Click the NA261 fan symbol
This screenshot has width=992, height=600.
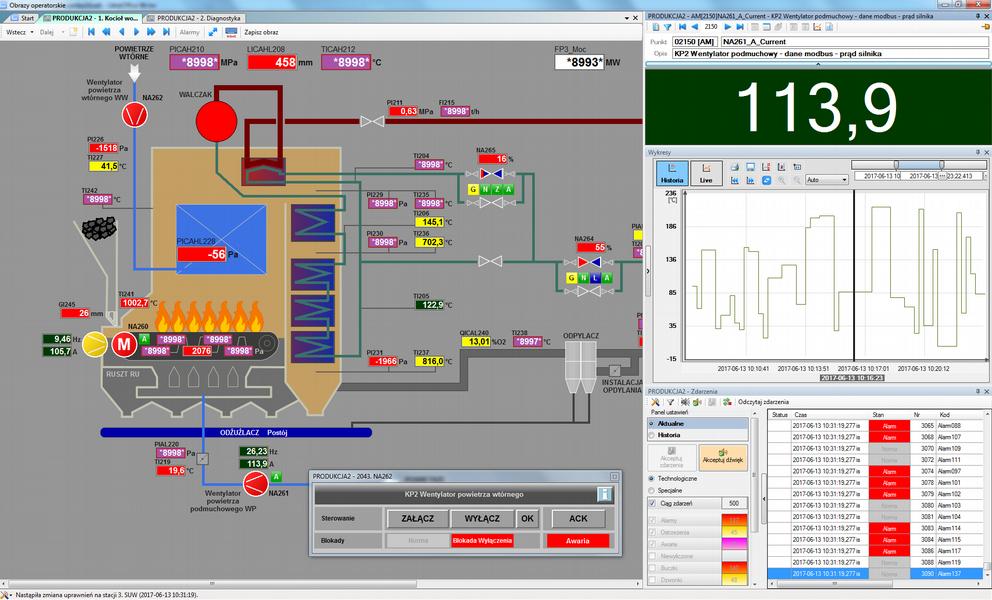click(x=256, y=484)
